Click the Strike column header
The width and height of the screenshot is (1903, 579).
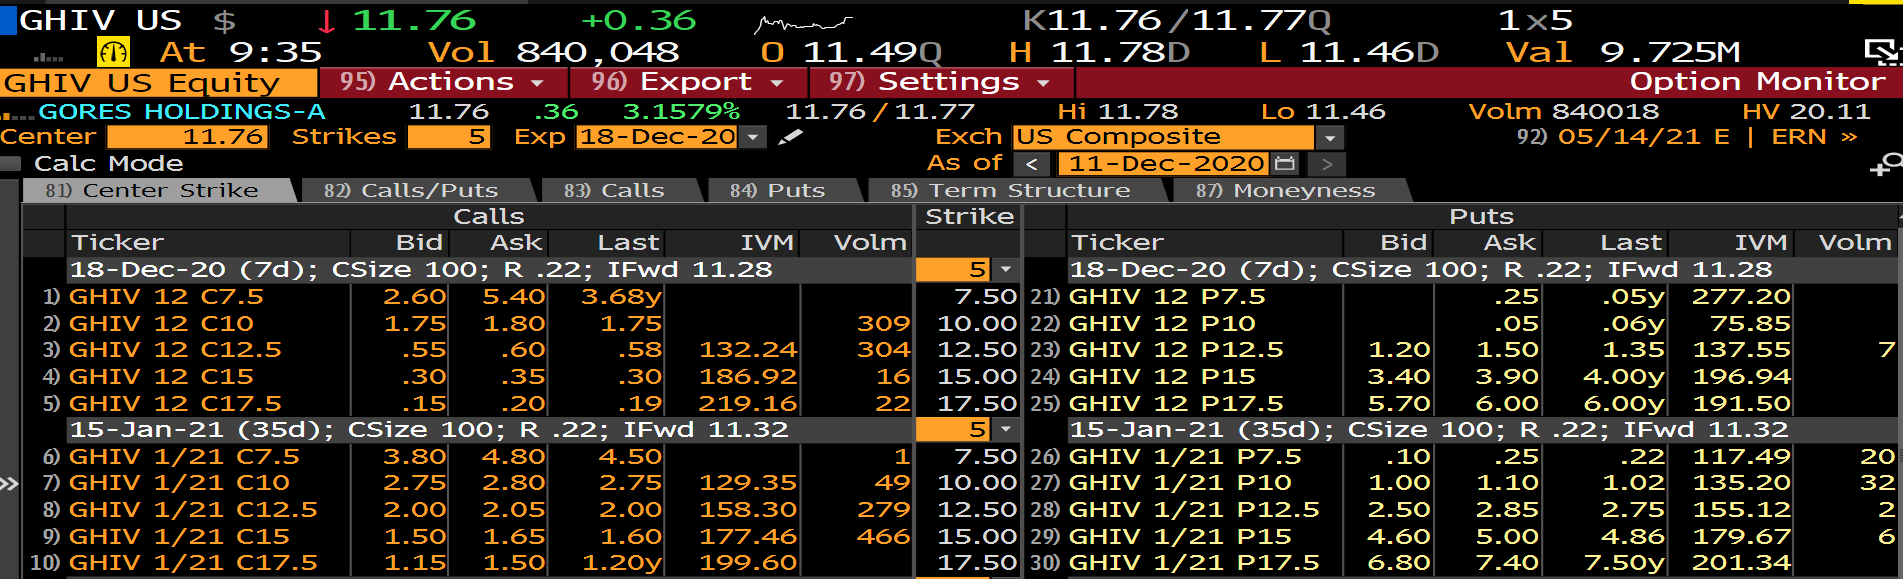pyautogui.click(x=969, y=217)
